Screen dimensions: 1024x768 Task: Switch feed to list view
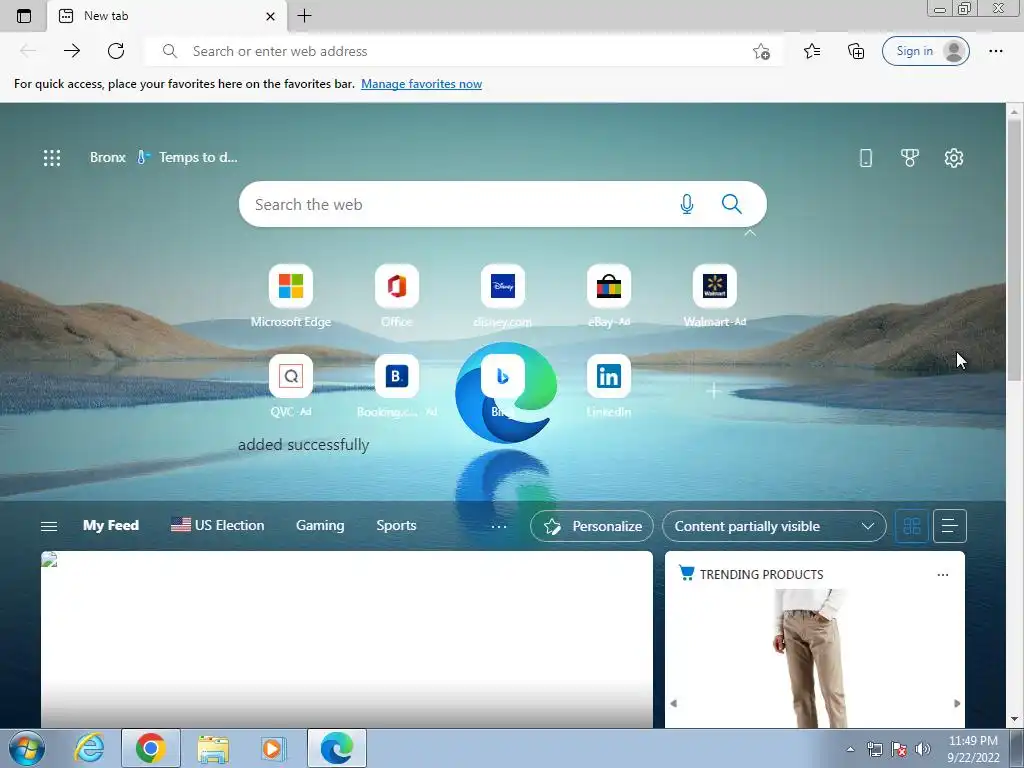tap(950, 526)
